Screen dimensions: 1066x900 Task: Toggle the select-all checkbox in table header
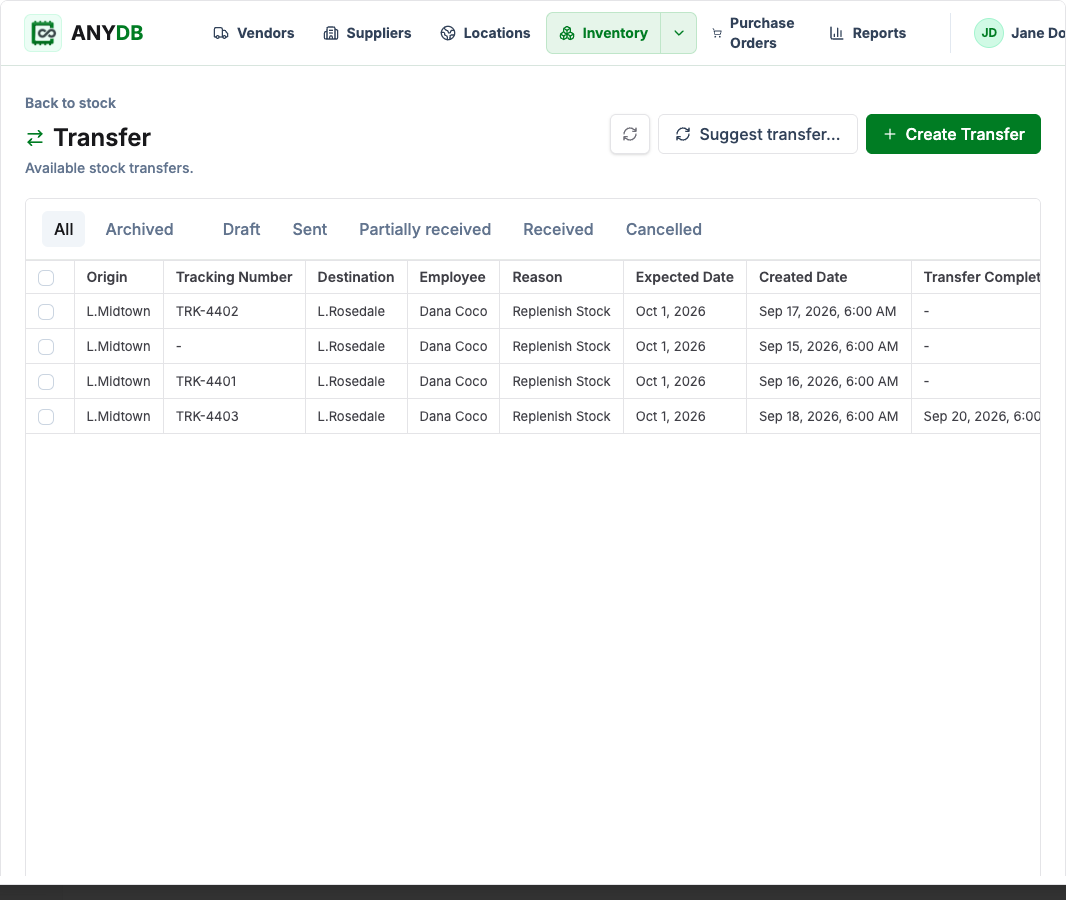tap(46, 277)
